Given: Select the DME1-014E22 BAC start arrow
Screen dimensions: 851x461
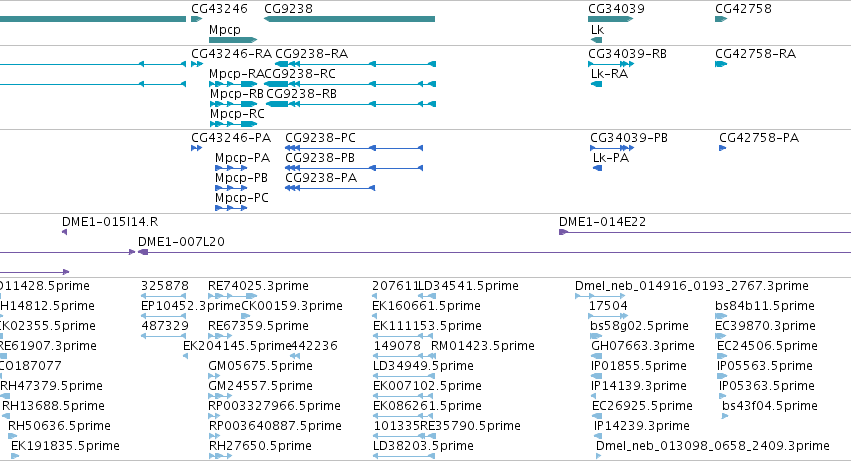Looking at the screenshot, I should click(x=563, y=232).
